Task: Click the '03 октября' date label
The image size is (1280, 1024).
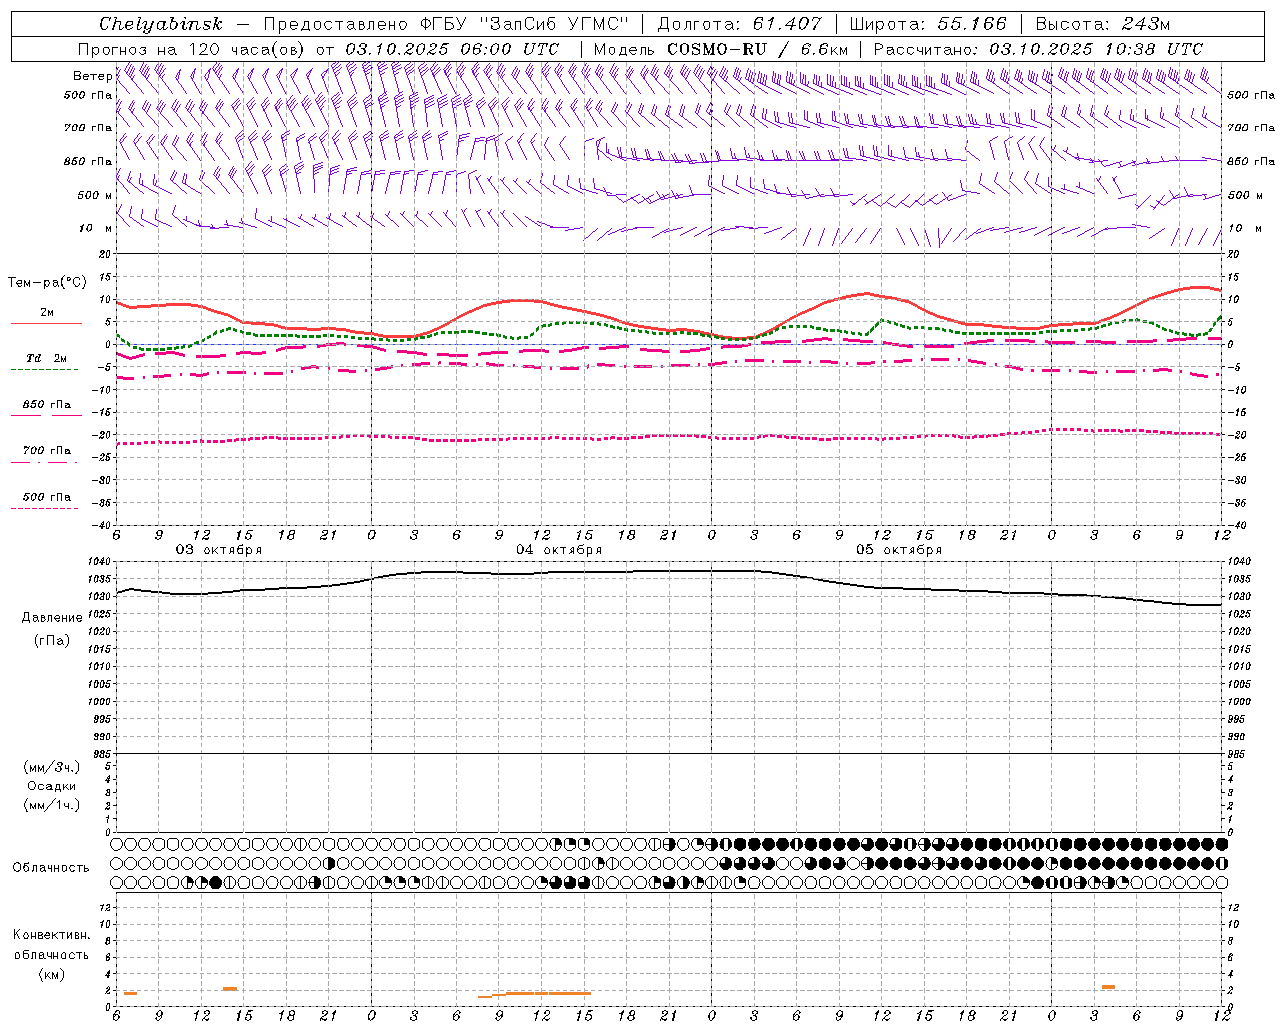Action: coord(219,550)
